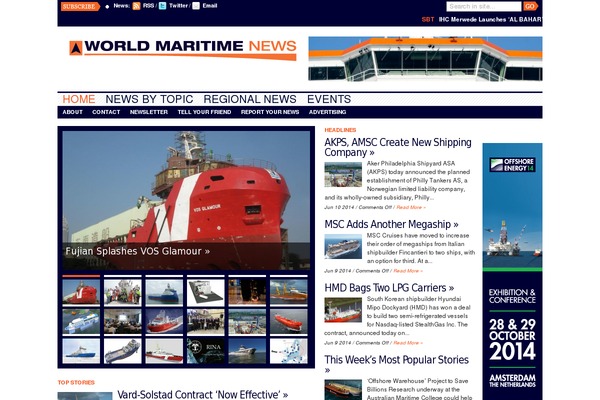Click the Email envelope icon
Image resolution: width=600 pixels, height=400 pixels.
196,6
